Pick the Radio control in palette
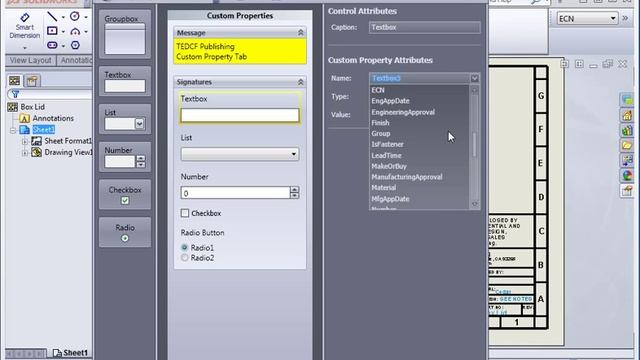Screen dimensions: 640x360 coord(125,232)
